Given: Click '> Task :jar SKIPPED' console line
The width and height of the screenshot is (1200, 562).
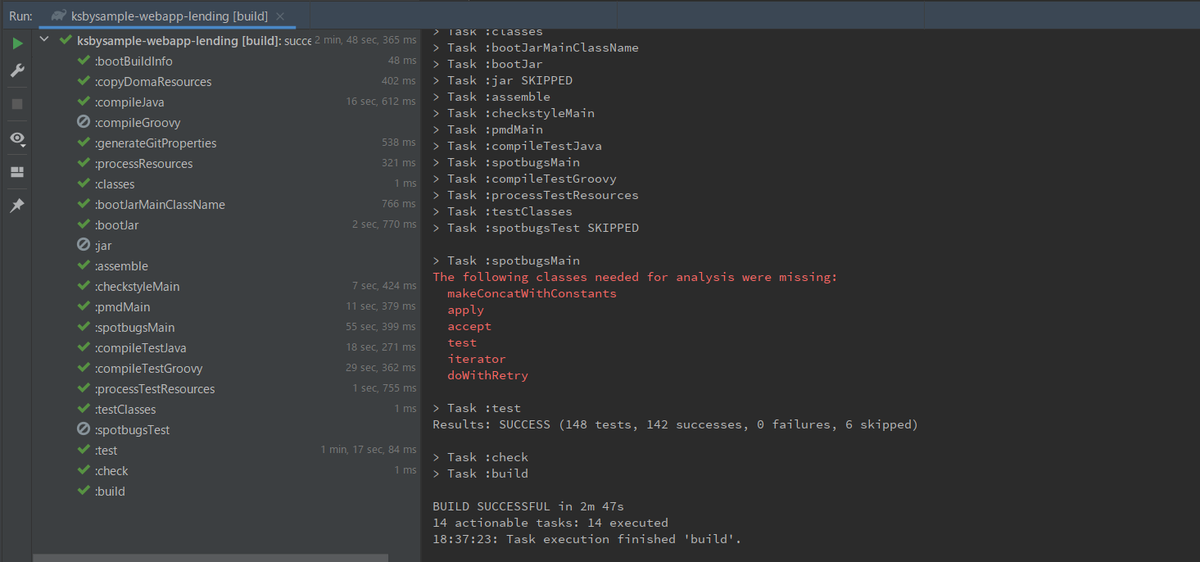Looking at the screenshot, I should pos(503,80).
